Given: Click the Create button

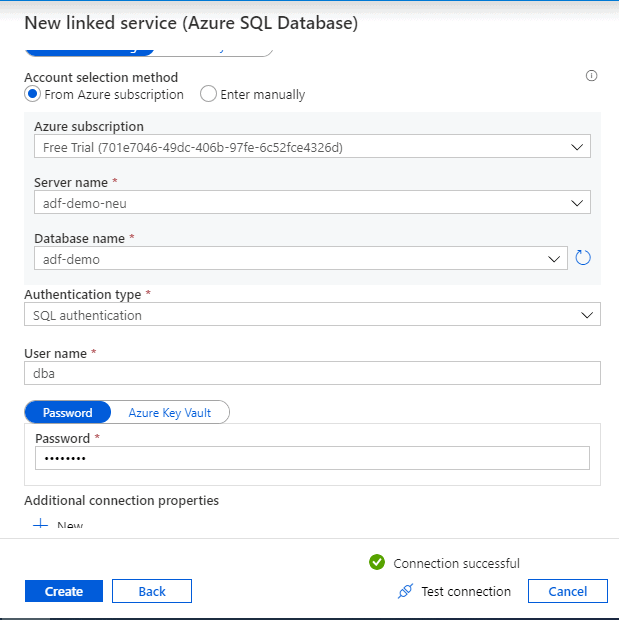Looking at the screenshot, I should coord(64,591).
